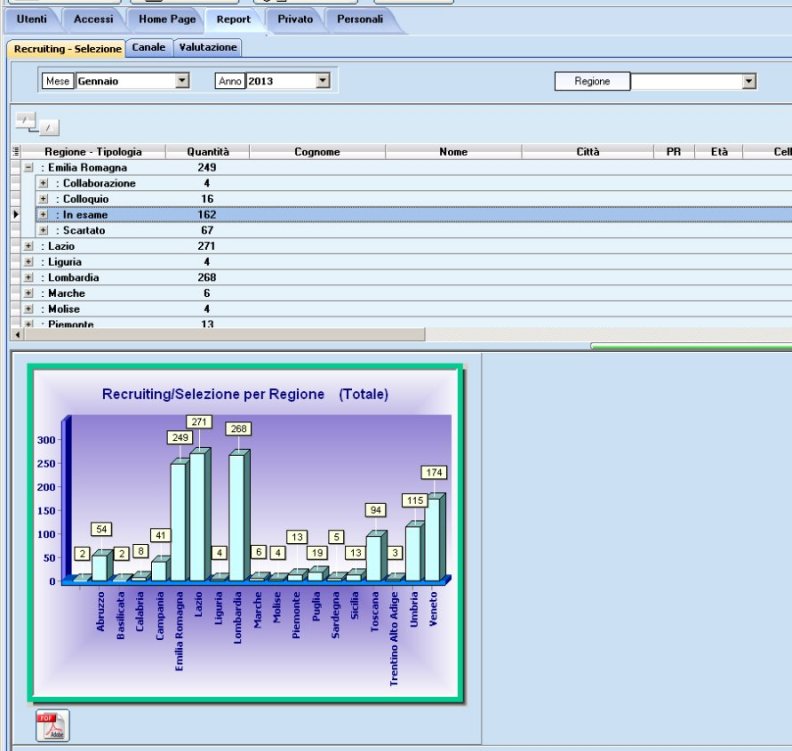
Task: Click the Colloquio quantity 16
Action: pyautogui.click(x=207, y=198)
